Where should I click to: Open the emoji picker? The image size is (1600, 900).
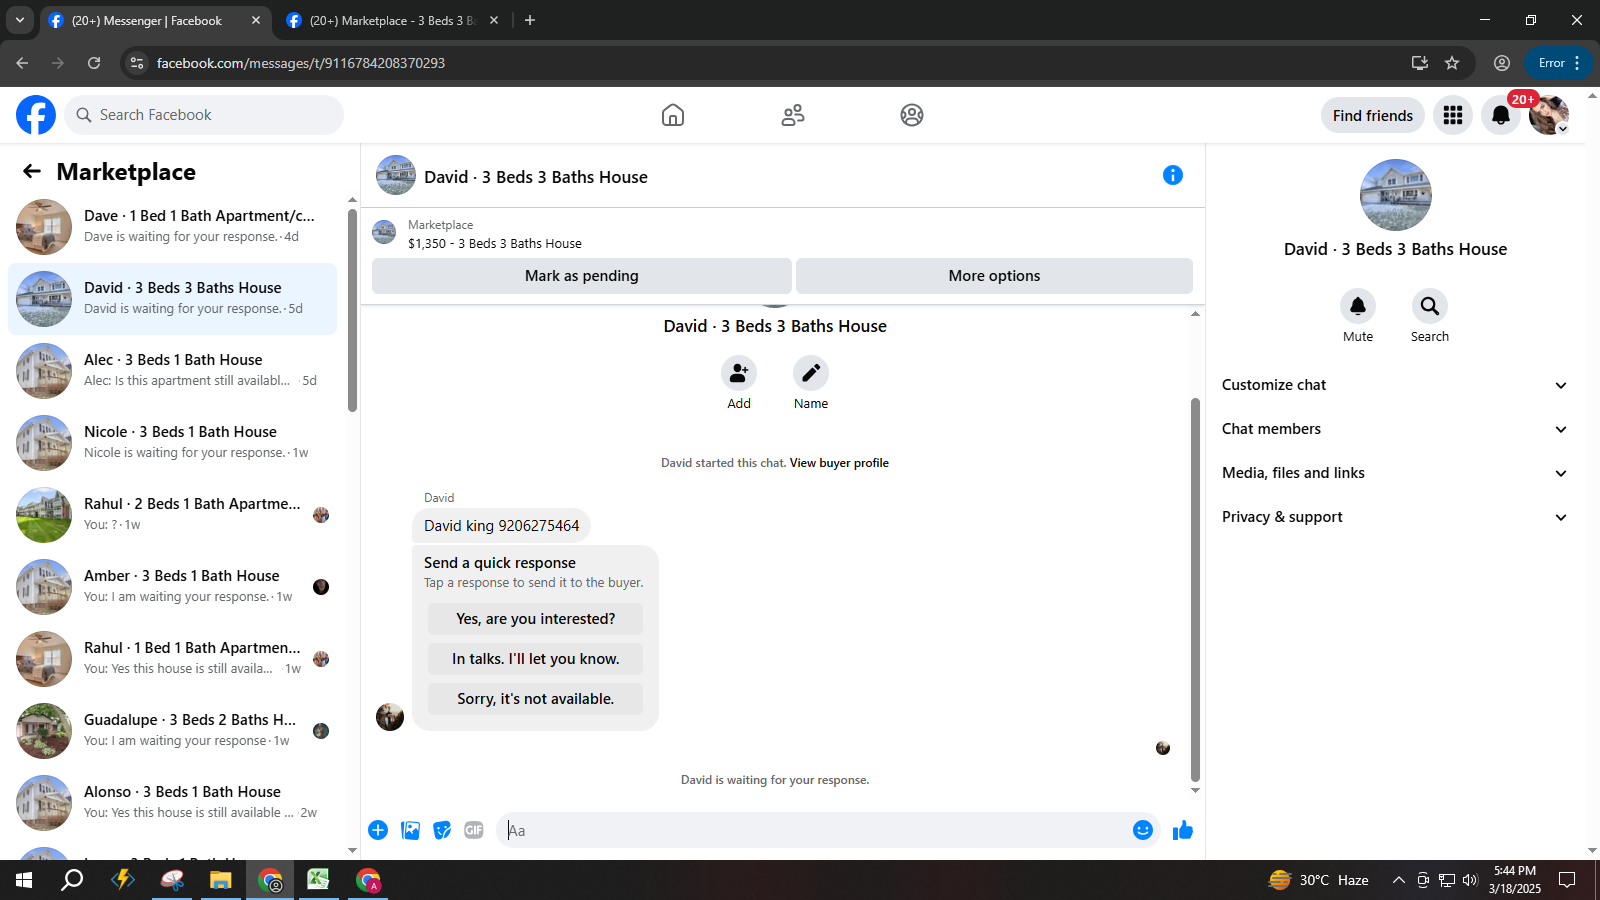coord(1143,830)
